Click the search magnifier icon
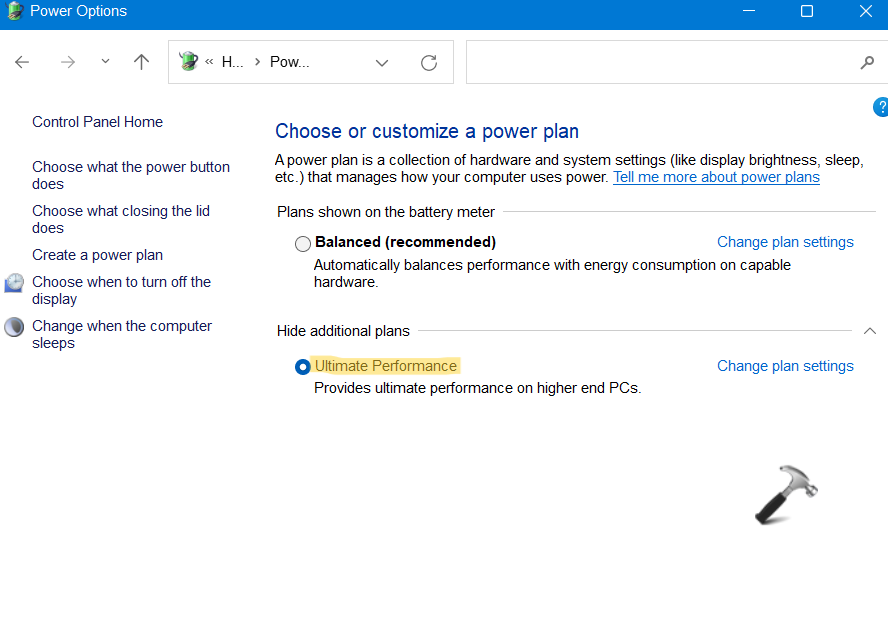Viewport: 888px width, 626px height. 867,63
